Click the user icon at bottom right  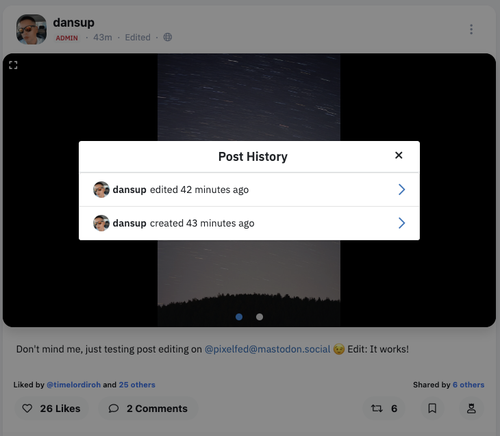pyautogui.click(x=471, y=408)
